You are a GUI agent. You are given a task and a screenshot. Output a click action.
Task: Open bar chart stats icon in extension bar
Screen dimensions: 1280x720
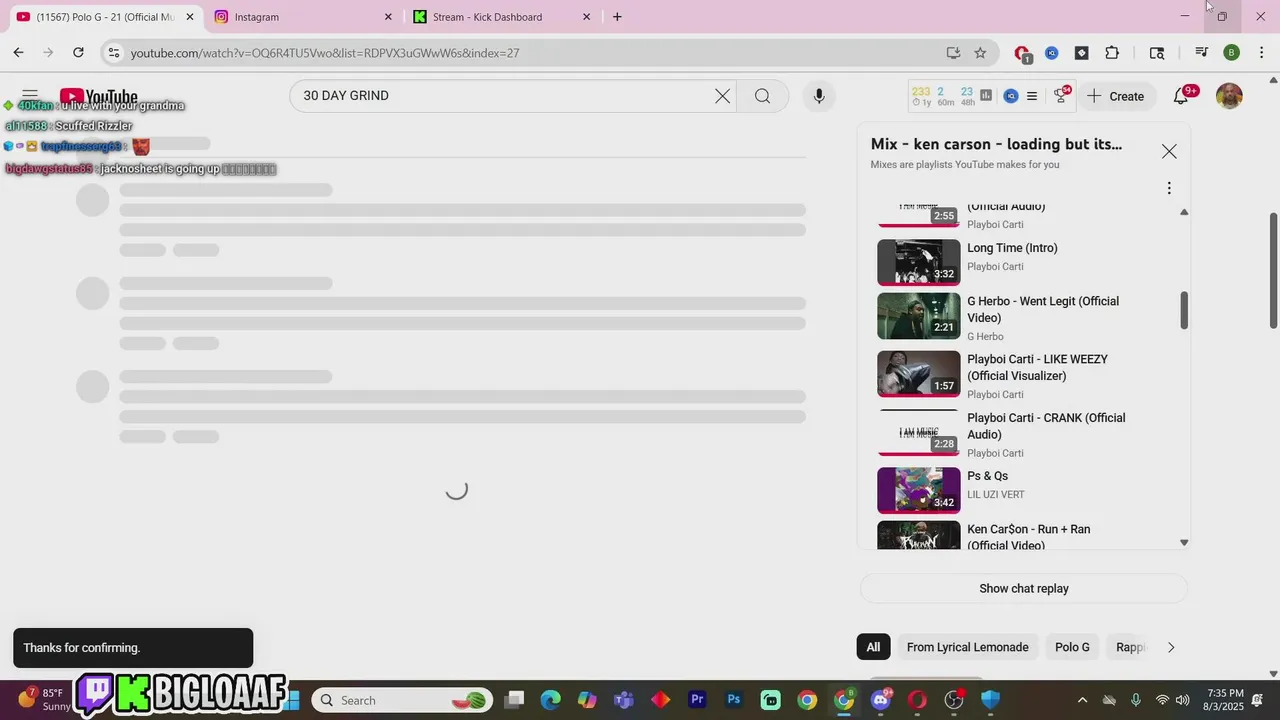click(x=986, y=96)
